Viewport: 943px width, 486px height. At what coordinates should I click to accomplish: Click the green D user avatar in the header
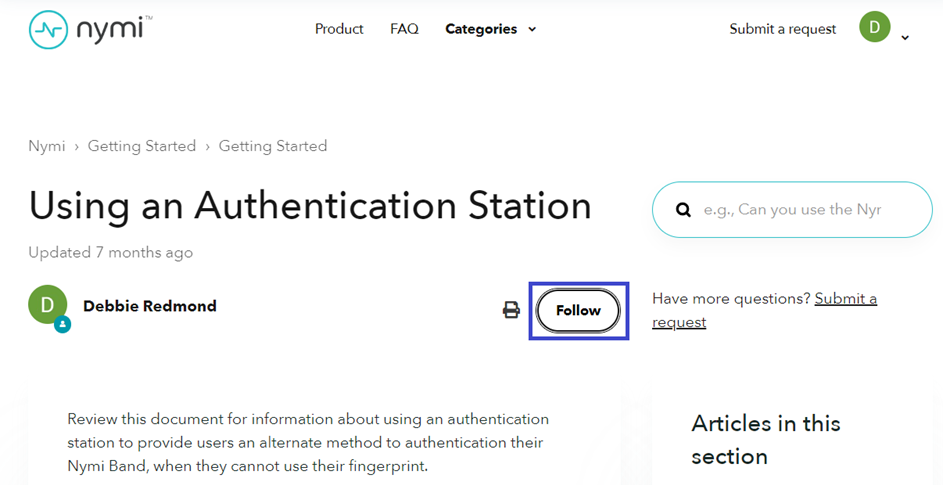[874, 26]
